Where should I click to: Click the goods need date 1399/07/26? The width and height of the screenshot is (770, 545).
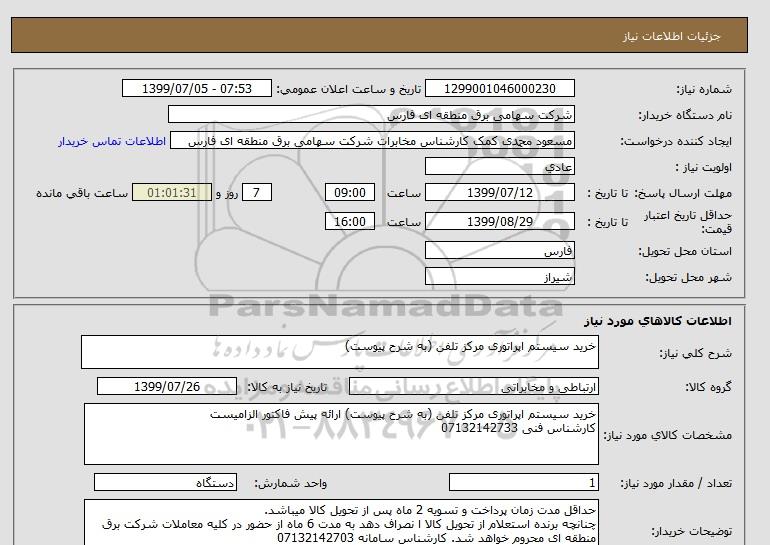point(167,386)
